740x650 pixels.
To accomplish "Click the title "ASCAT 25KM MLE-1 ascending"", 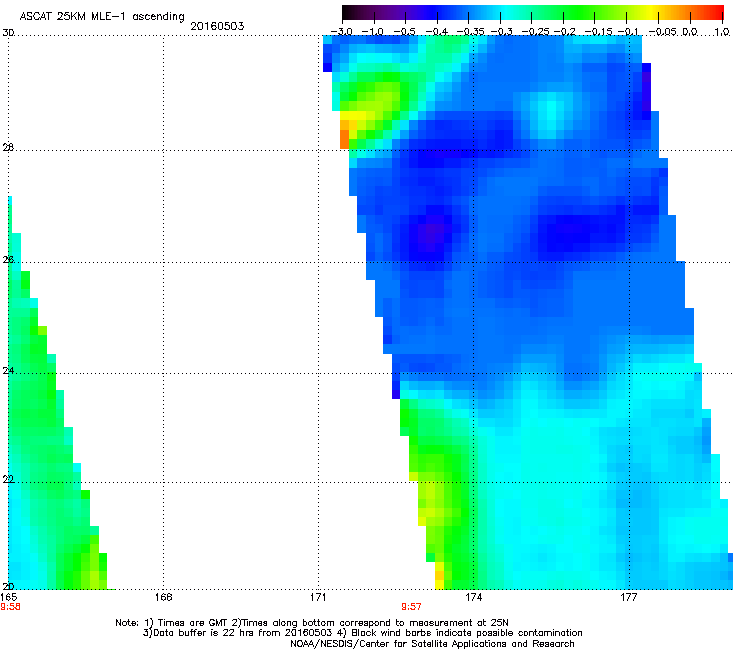I will [102, 16].
